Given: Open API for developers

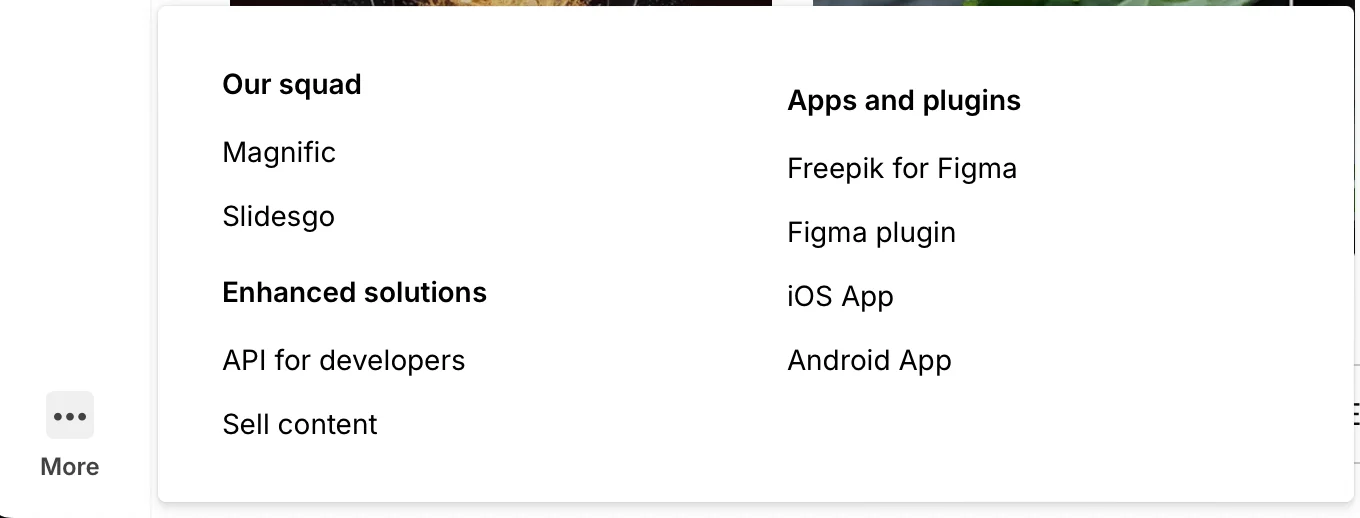Looking at the screenshot, I should pyautogui.click(x=344, y=360).
